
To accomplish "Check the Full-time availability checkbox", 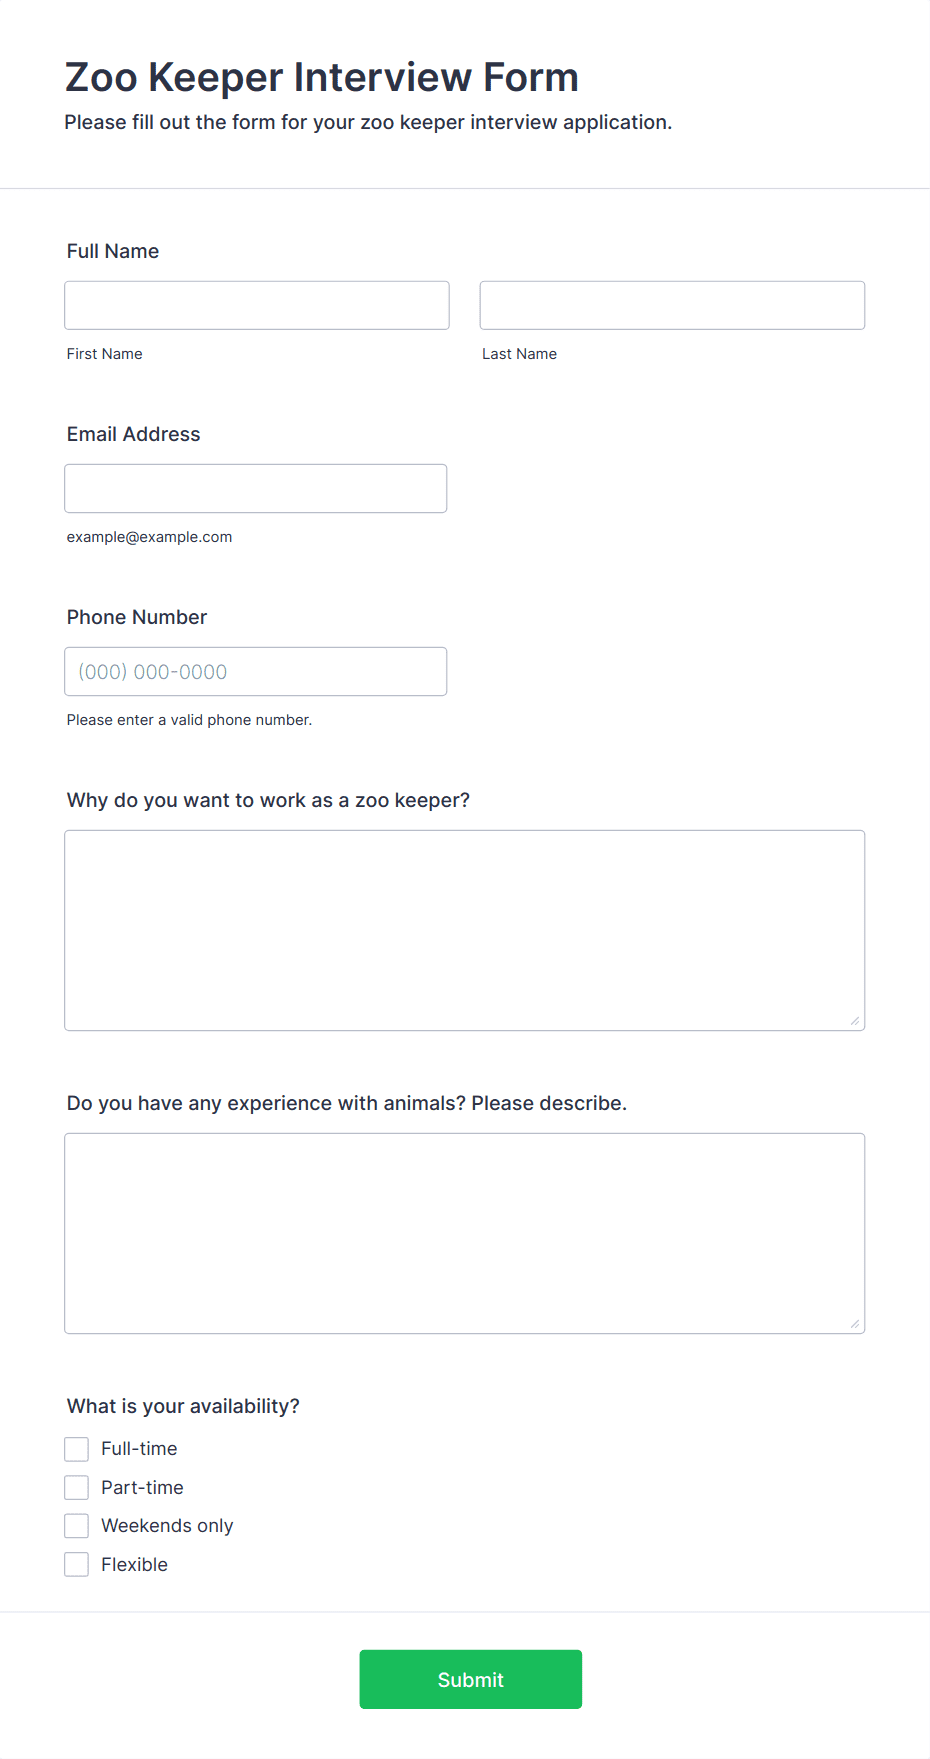I will pyautogui.click(x=77, y=1449).
